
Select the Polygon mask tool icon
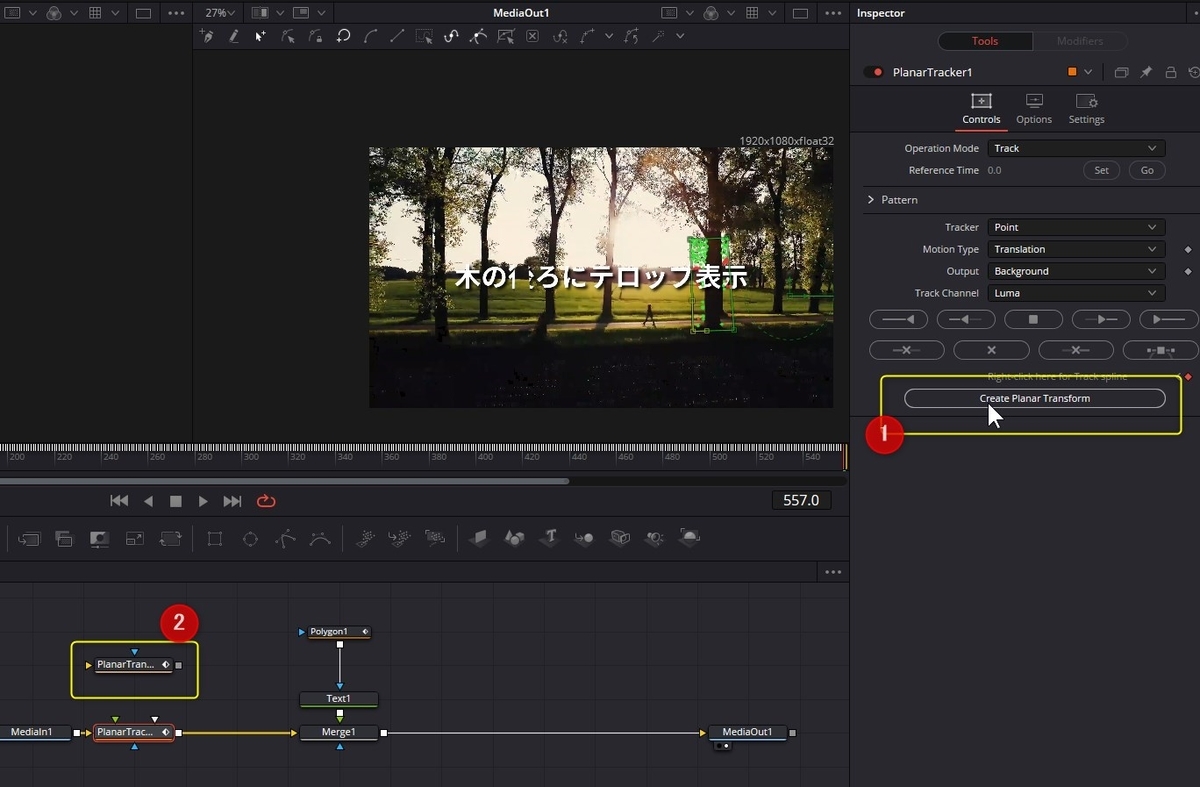tap(285, 539)
